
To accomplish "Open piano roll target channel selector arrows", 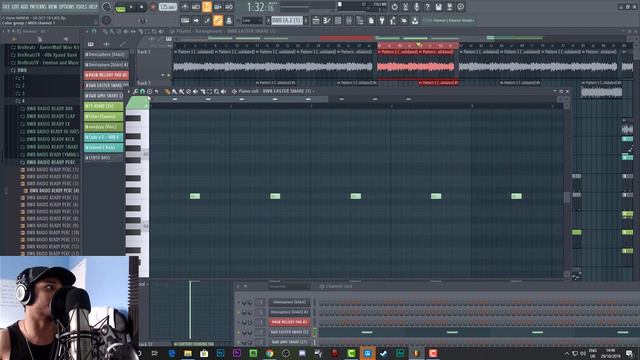I will click(x=234, y=91).
